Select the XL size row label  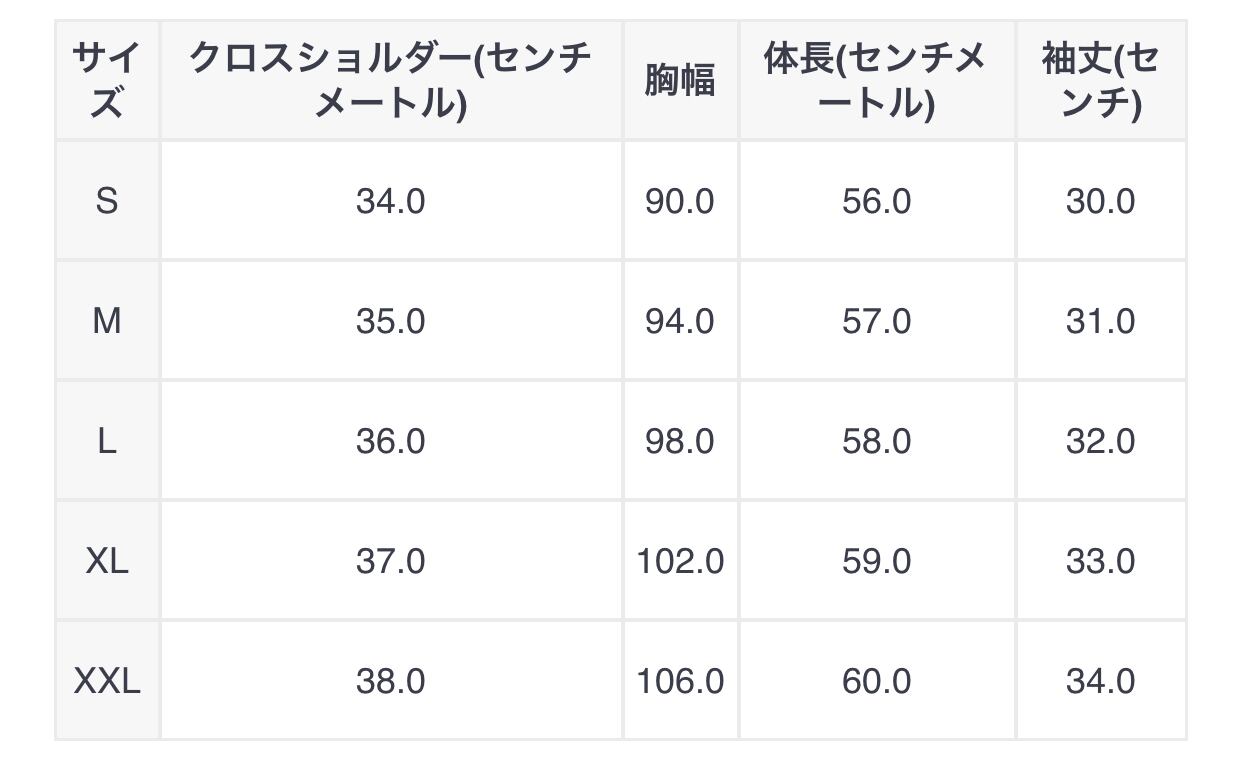107,561
